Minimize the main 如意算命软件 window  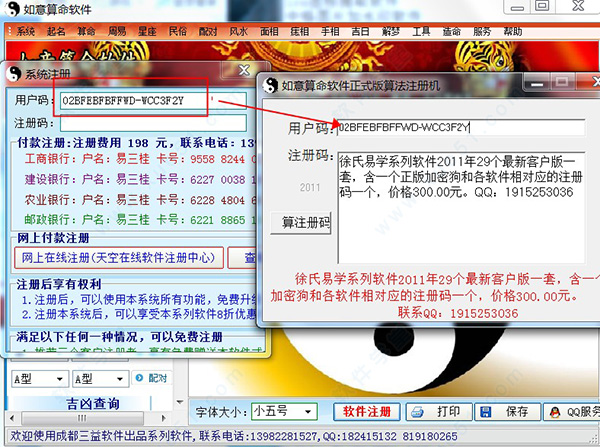[517, 7]
